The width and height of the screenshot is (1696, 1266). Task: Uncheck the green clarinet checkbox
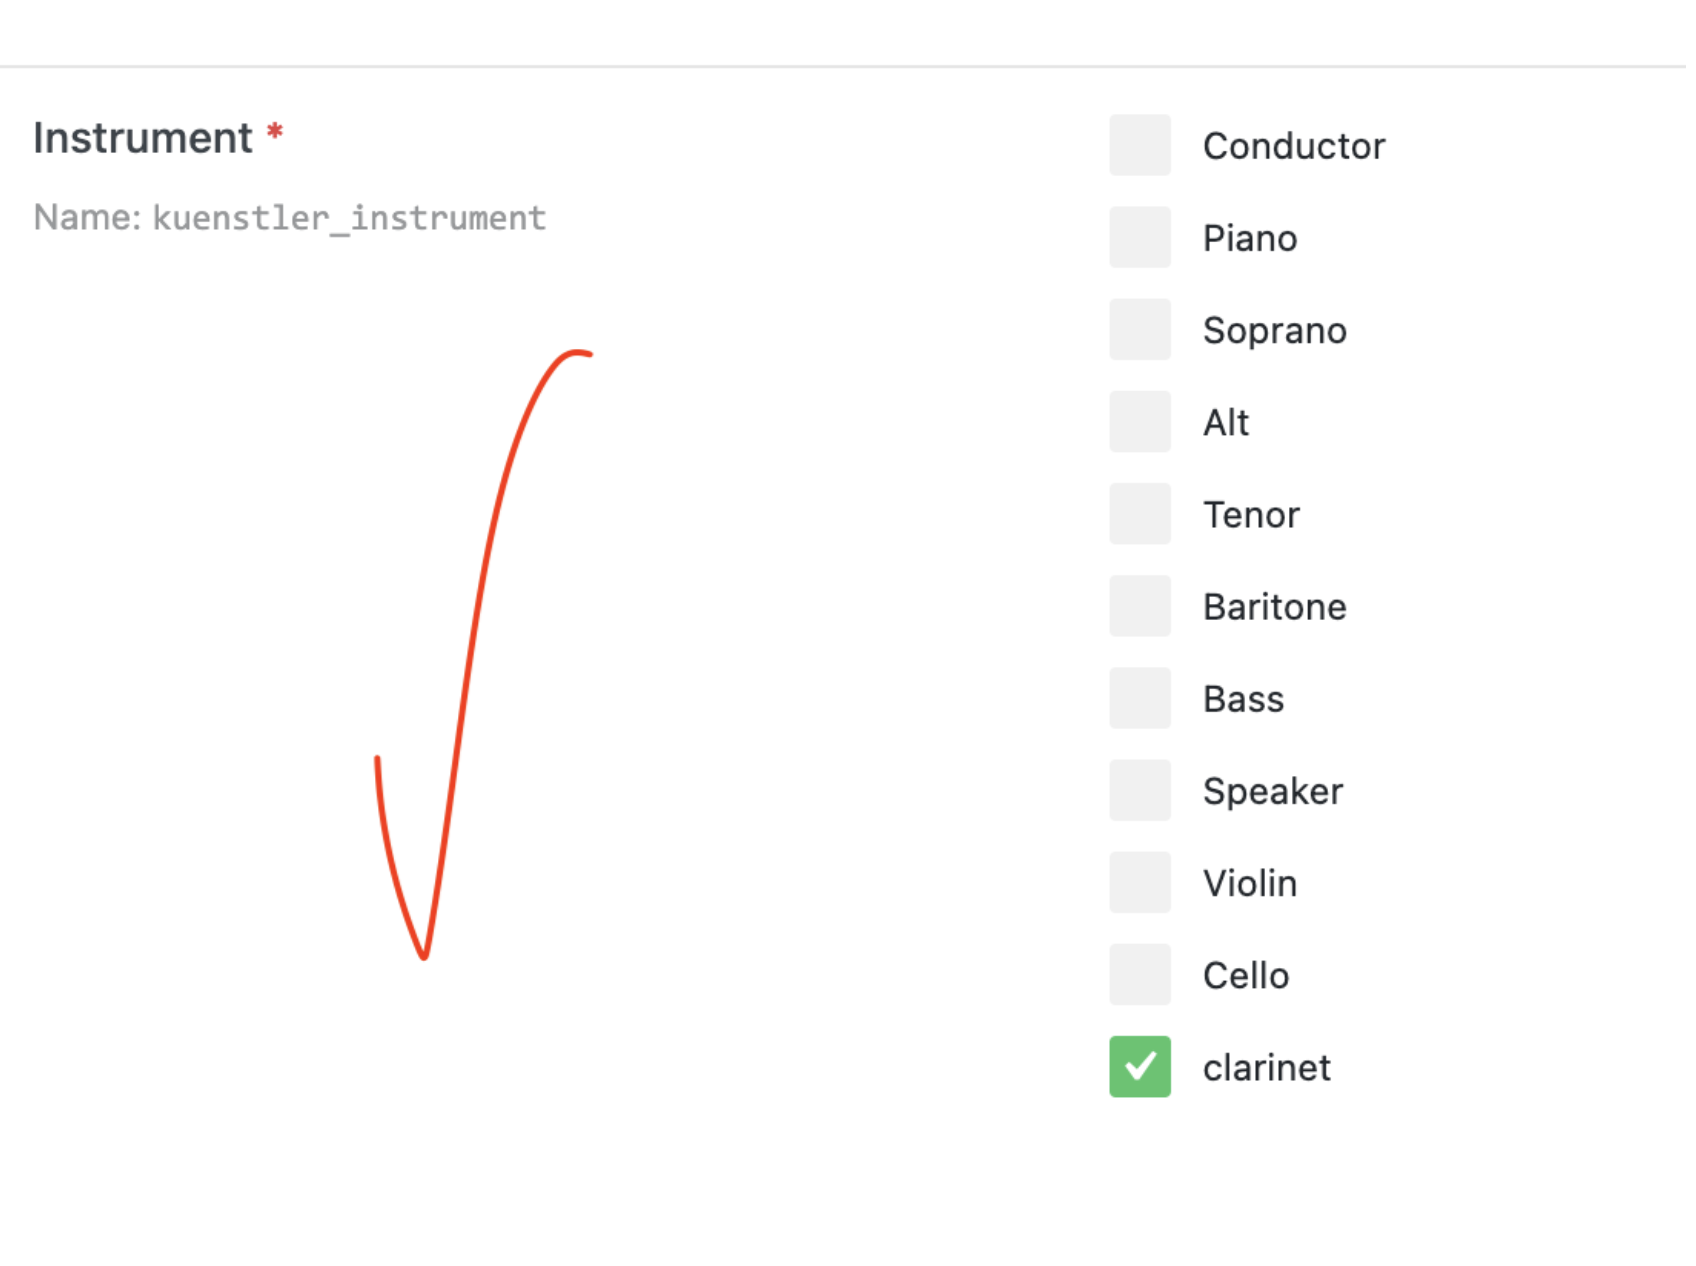1139,1066
